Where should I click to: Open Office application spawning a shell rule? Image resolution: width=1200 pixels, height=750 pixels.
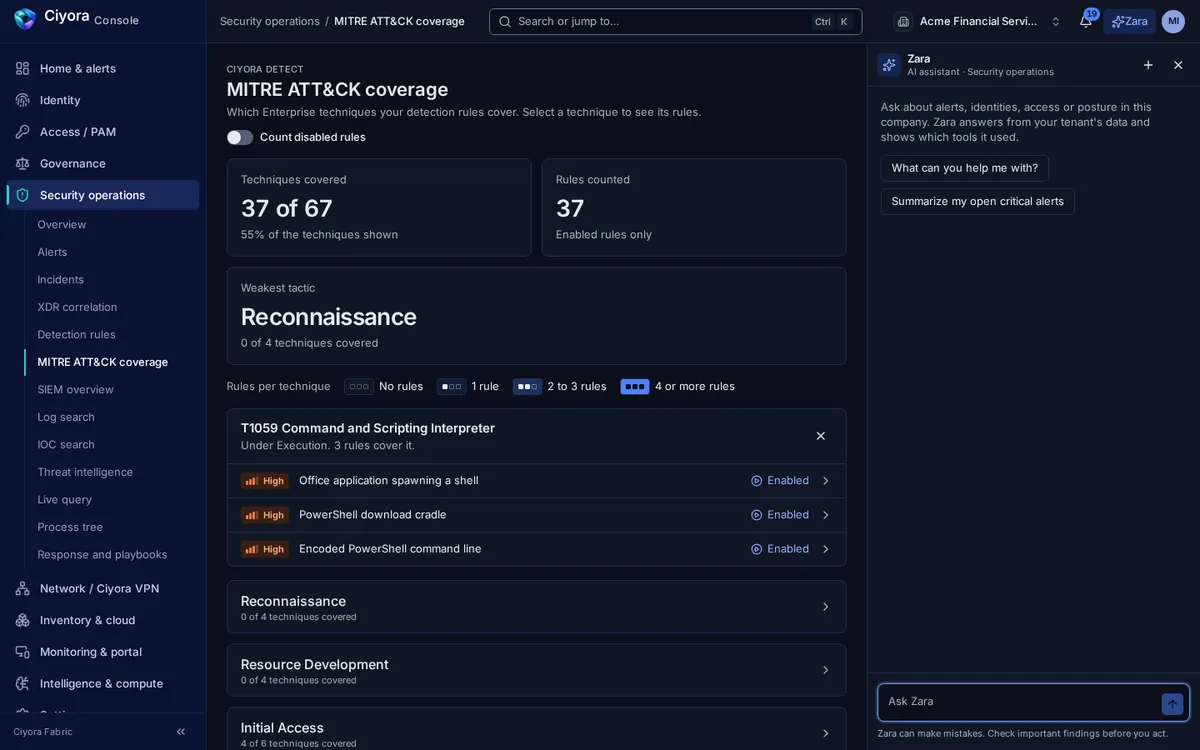536,481
